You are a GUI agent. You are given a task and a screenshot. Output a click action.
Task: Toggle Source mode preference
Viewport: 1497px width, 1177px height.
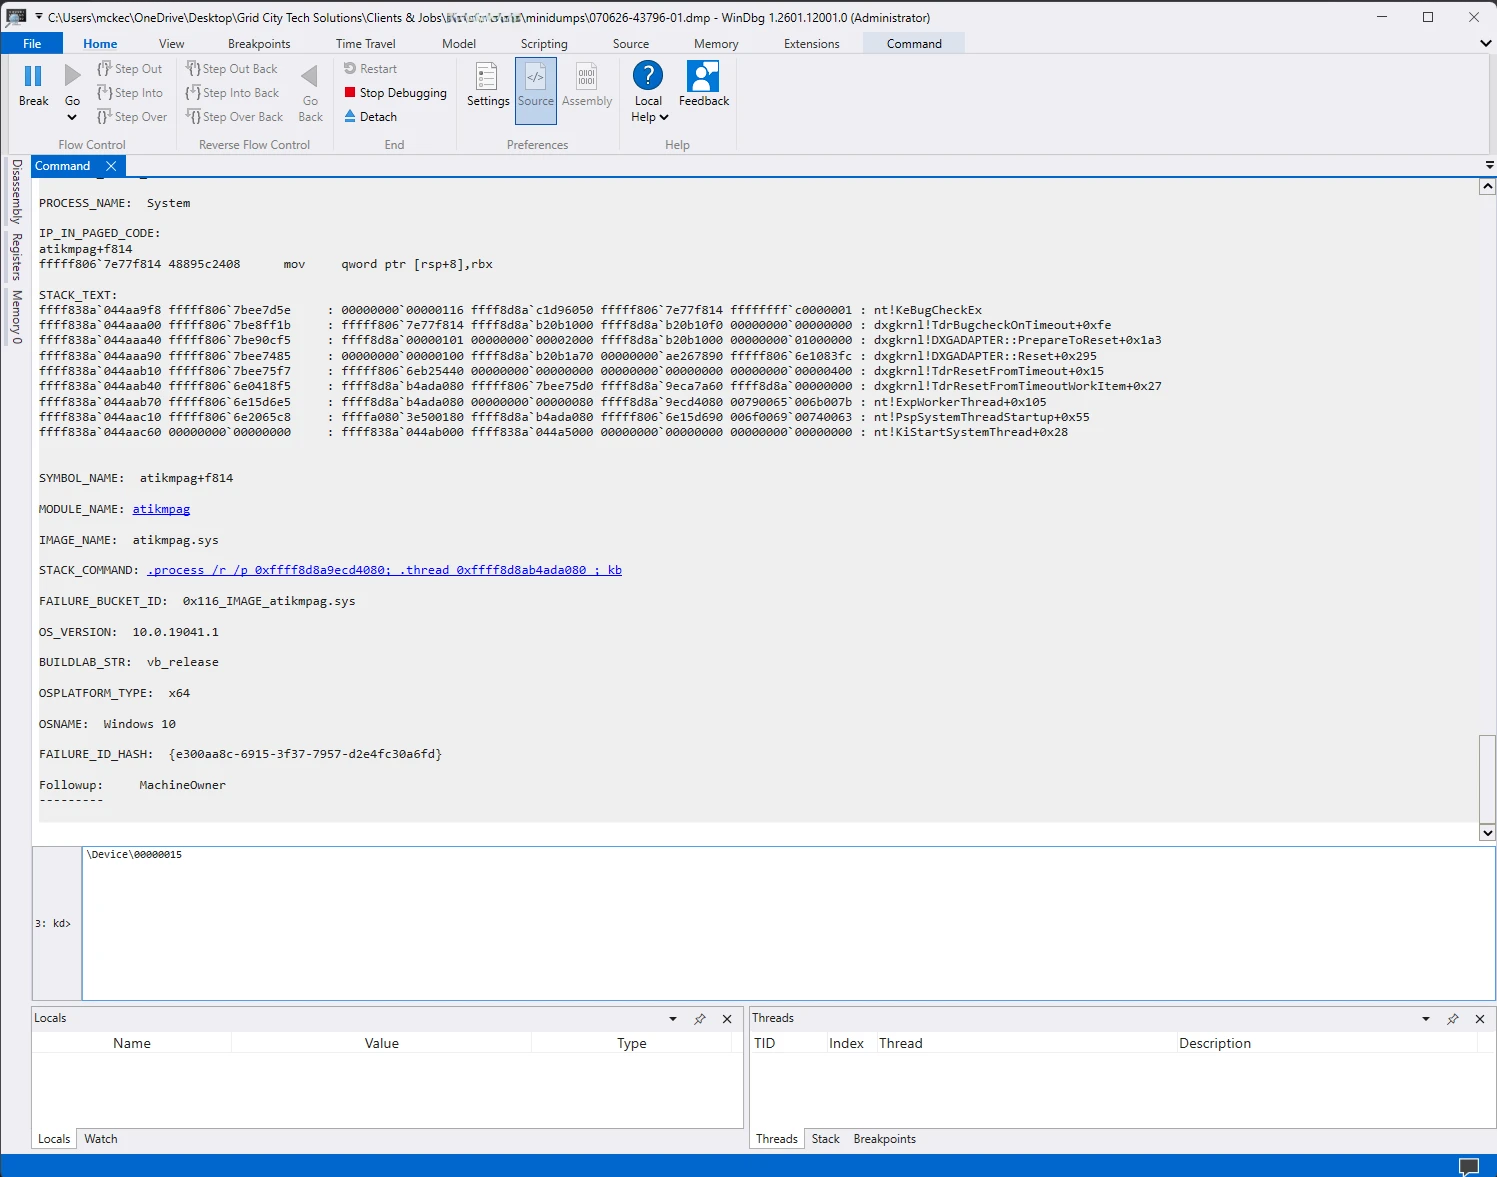point(536,90)
